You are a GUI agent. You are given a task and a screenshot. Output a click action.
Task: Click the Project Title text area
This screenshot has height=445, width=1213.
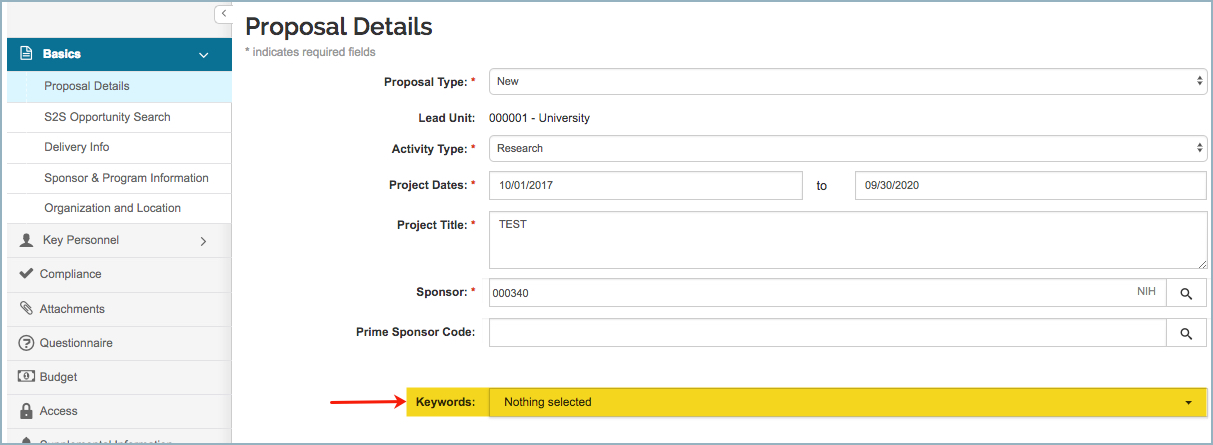tap(847, 240)
